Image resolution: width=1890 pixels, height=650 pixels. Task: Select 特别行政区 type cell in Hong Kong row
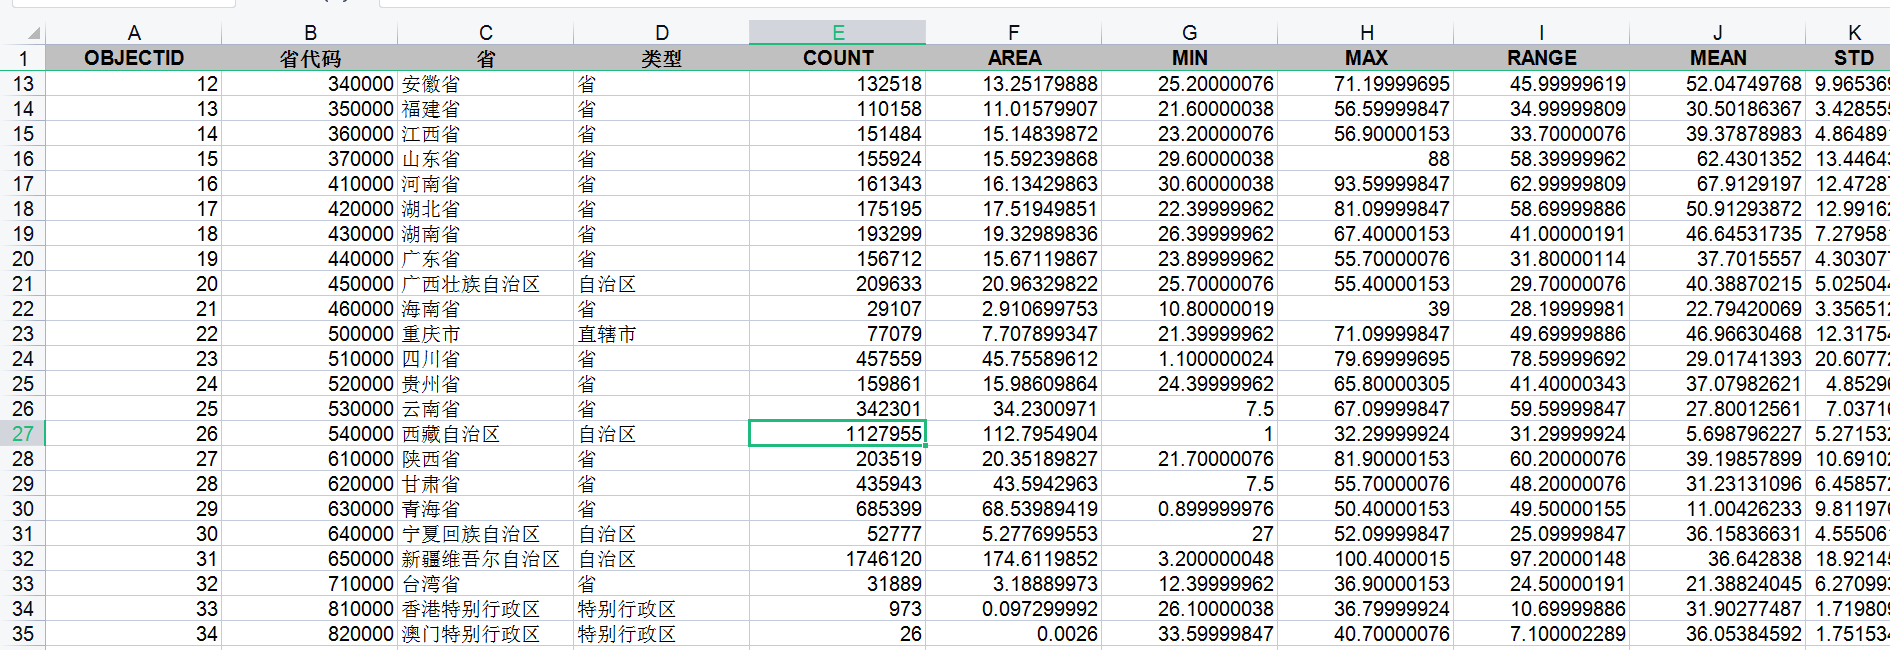click(x=662, y=609)
